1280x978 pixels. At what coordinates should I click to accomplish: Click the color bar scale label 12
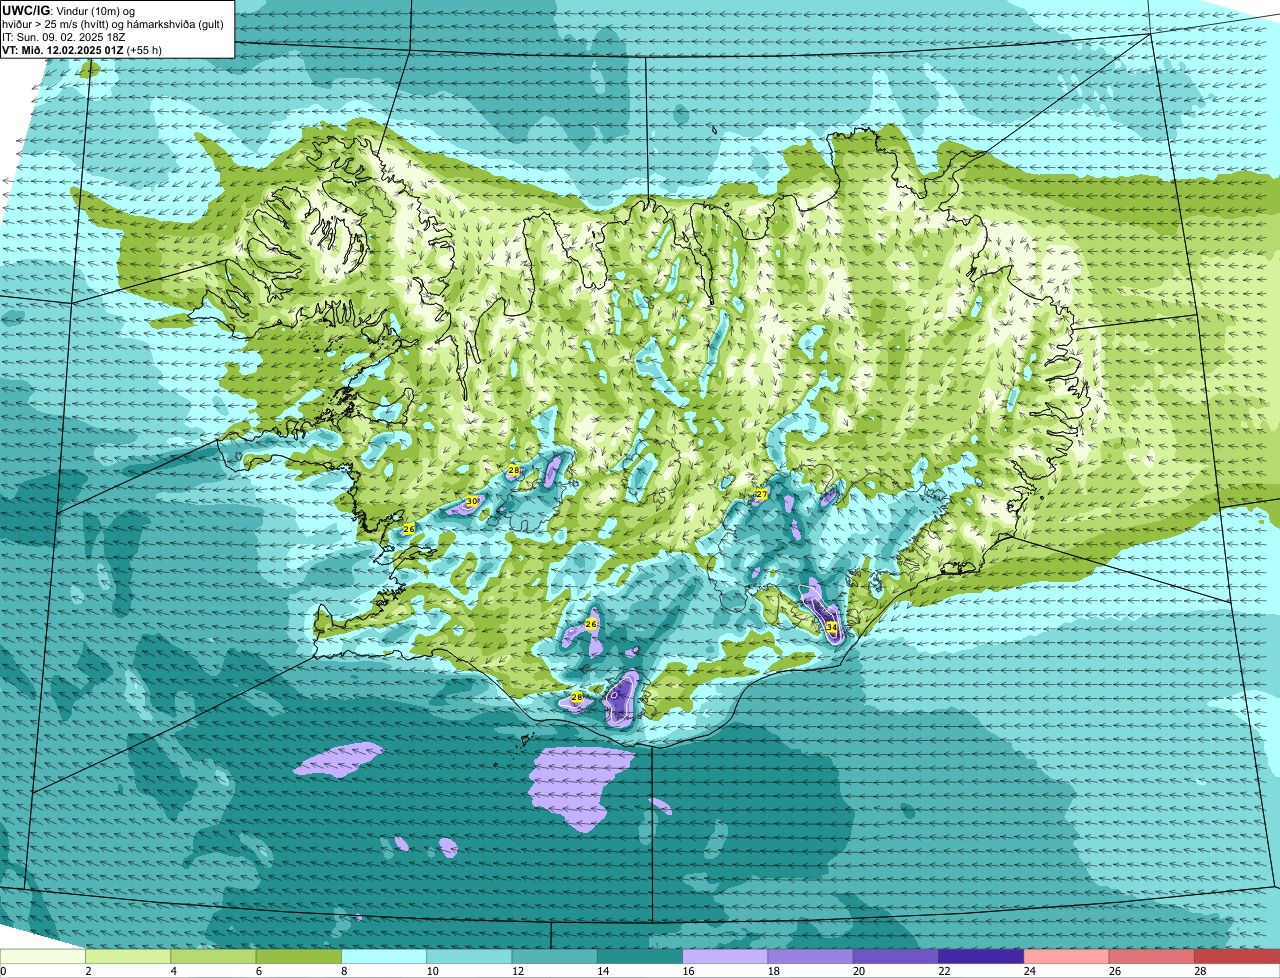[x=517, y=971]
